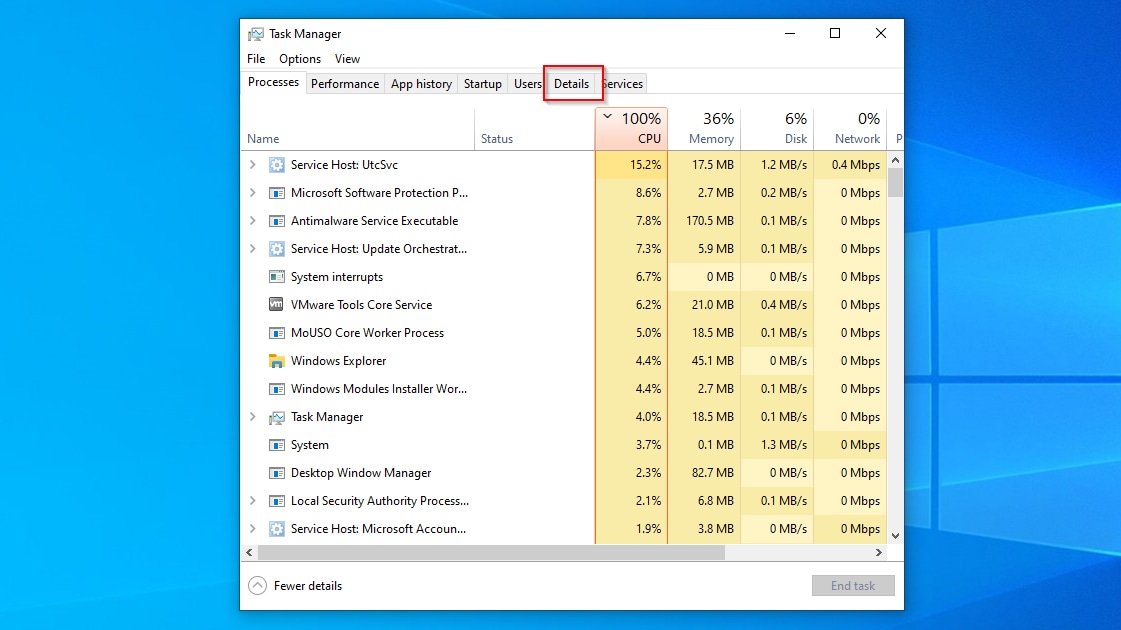1121x630 pixels.
Task: Click the VMware Tools Core Service icon
Action: 276,305
